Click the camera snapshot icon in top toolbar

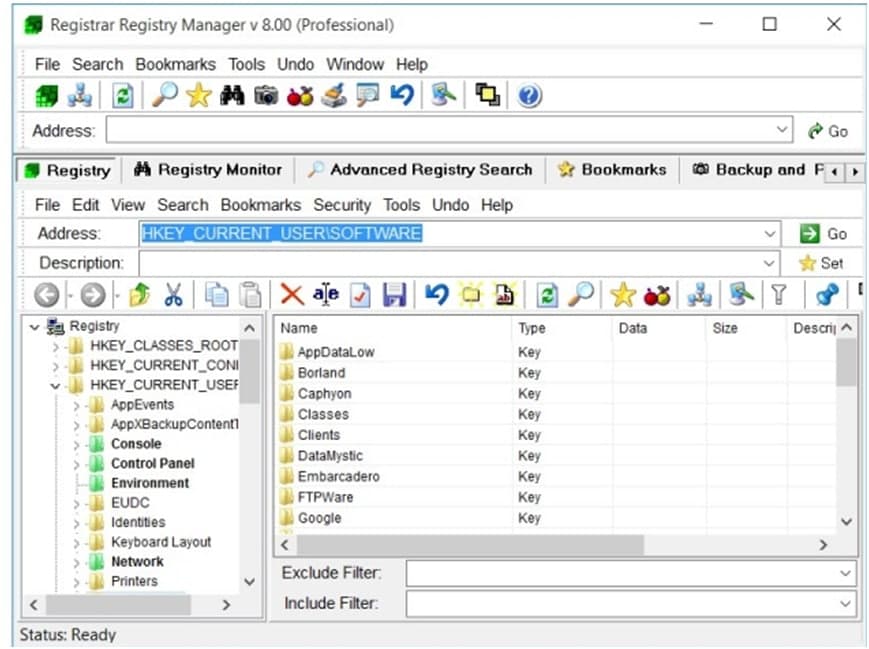click(266, 96)
